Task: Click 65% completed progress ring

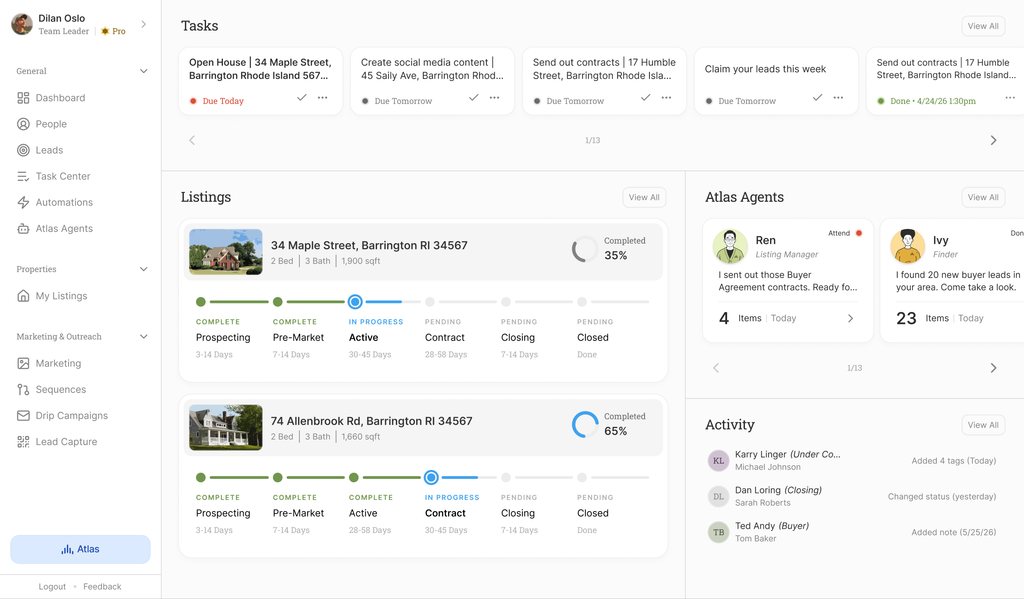Action: click(x=584, y=425)
